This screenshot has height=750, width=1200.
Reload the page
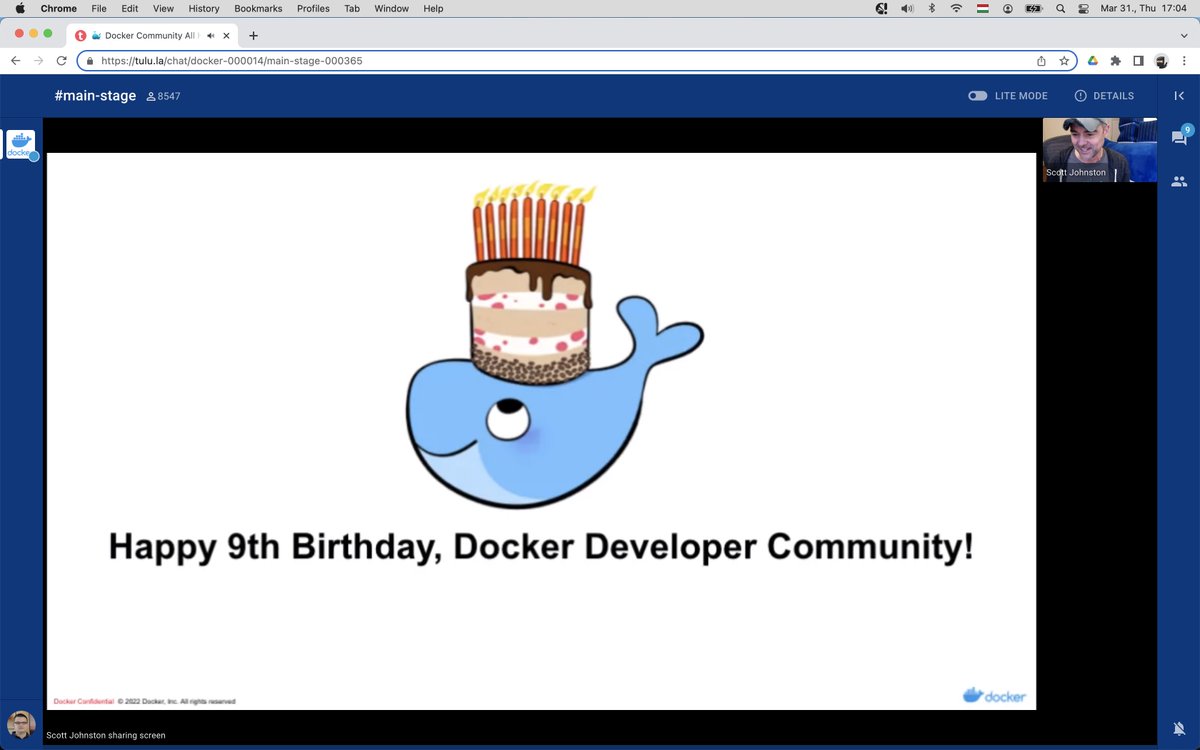(x=61, y=60)
